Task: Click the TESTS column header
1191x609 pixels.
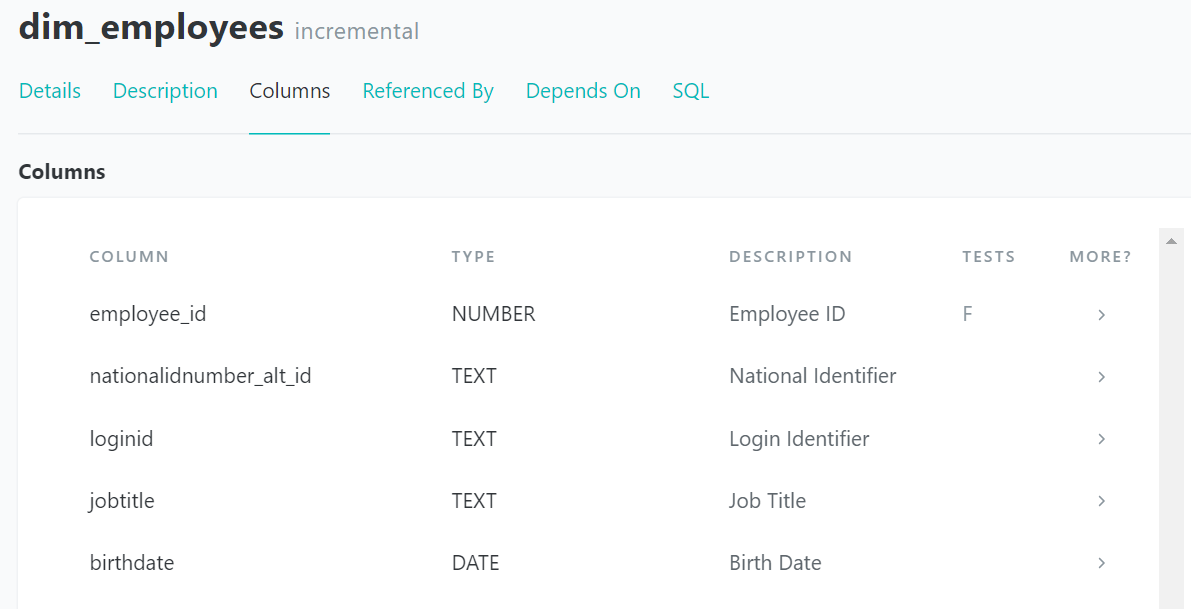Action: 989,257
